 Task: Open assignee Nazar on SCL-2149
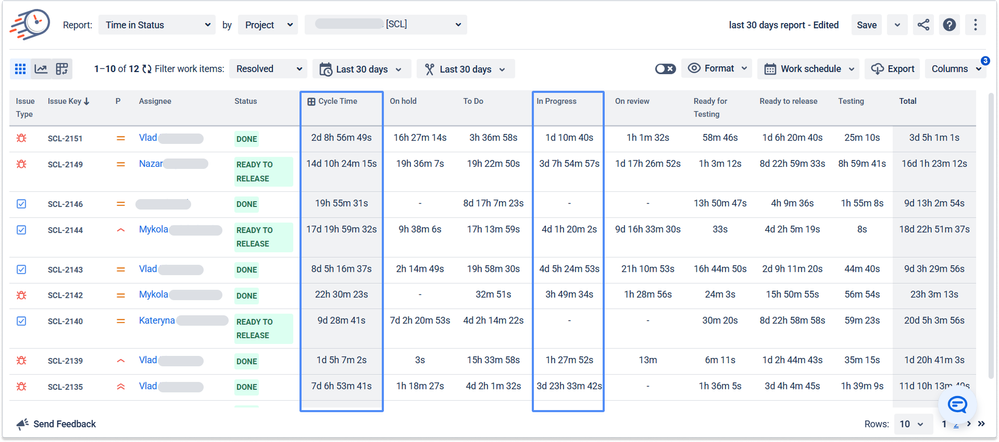[x=150, y=164]
